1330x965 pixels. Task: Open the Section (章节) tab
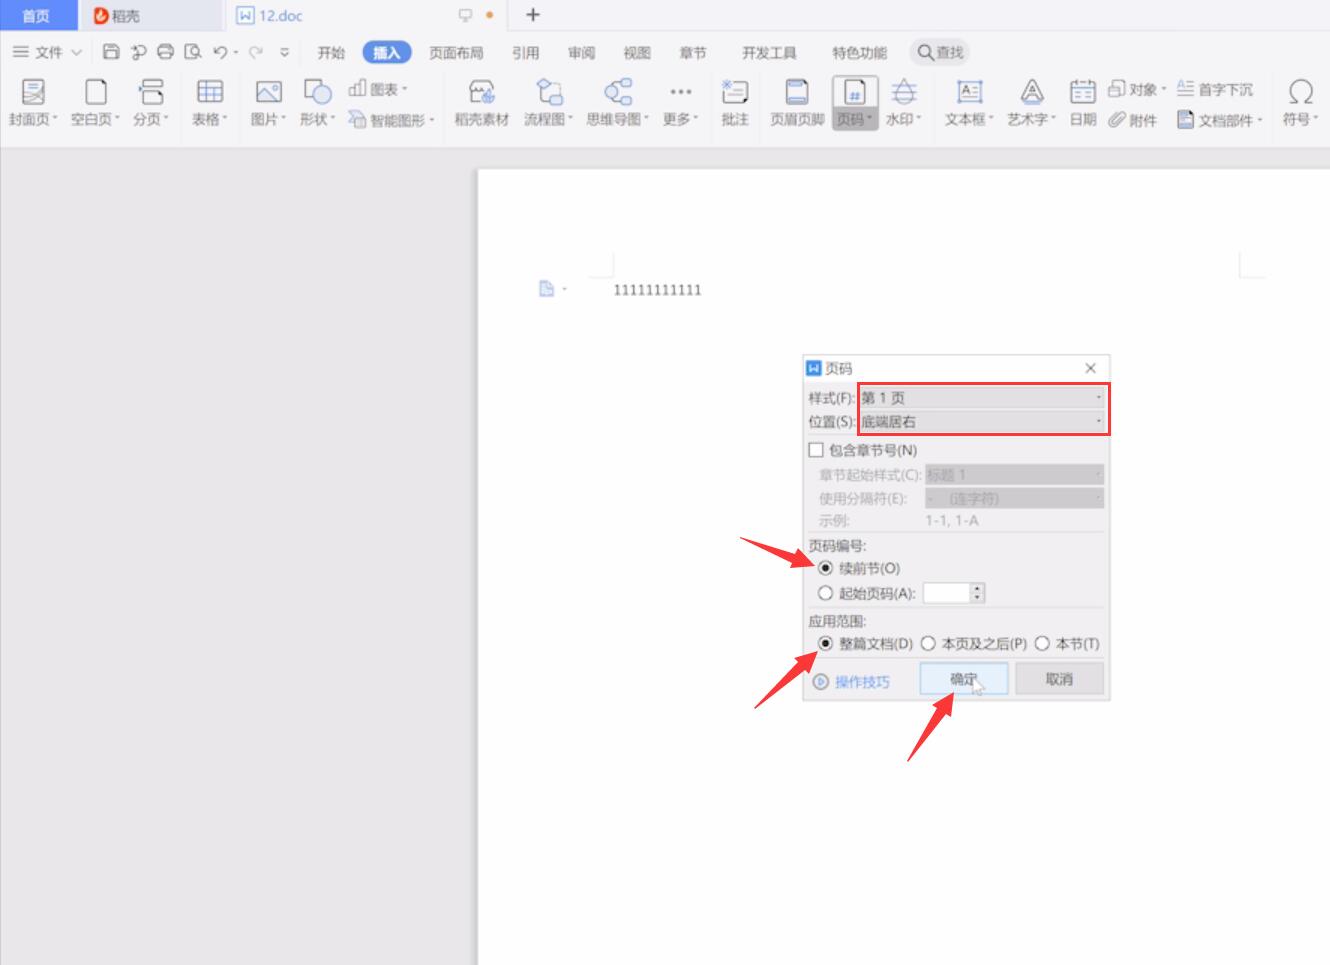pyautogui.click(x=692, y=52)
